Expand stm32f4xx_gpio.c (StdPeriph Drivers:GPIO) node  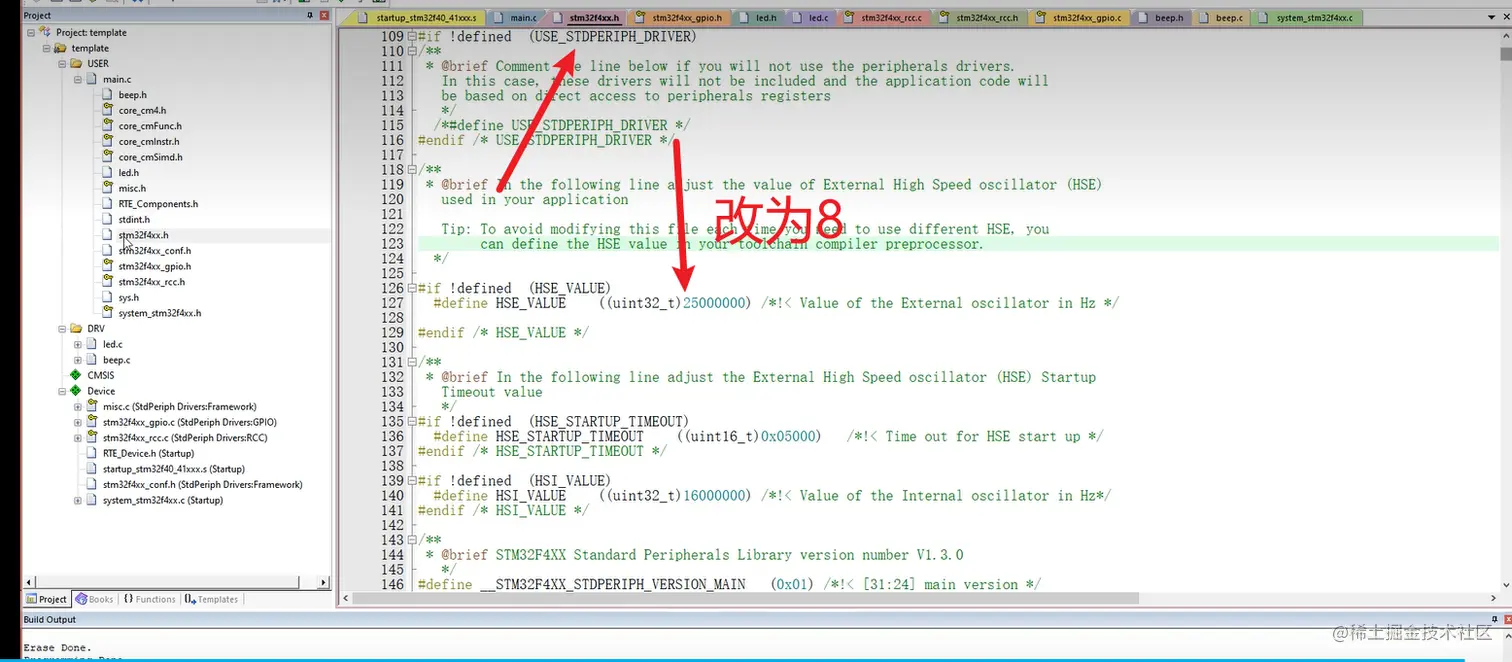[x=78, y=422]
